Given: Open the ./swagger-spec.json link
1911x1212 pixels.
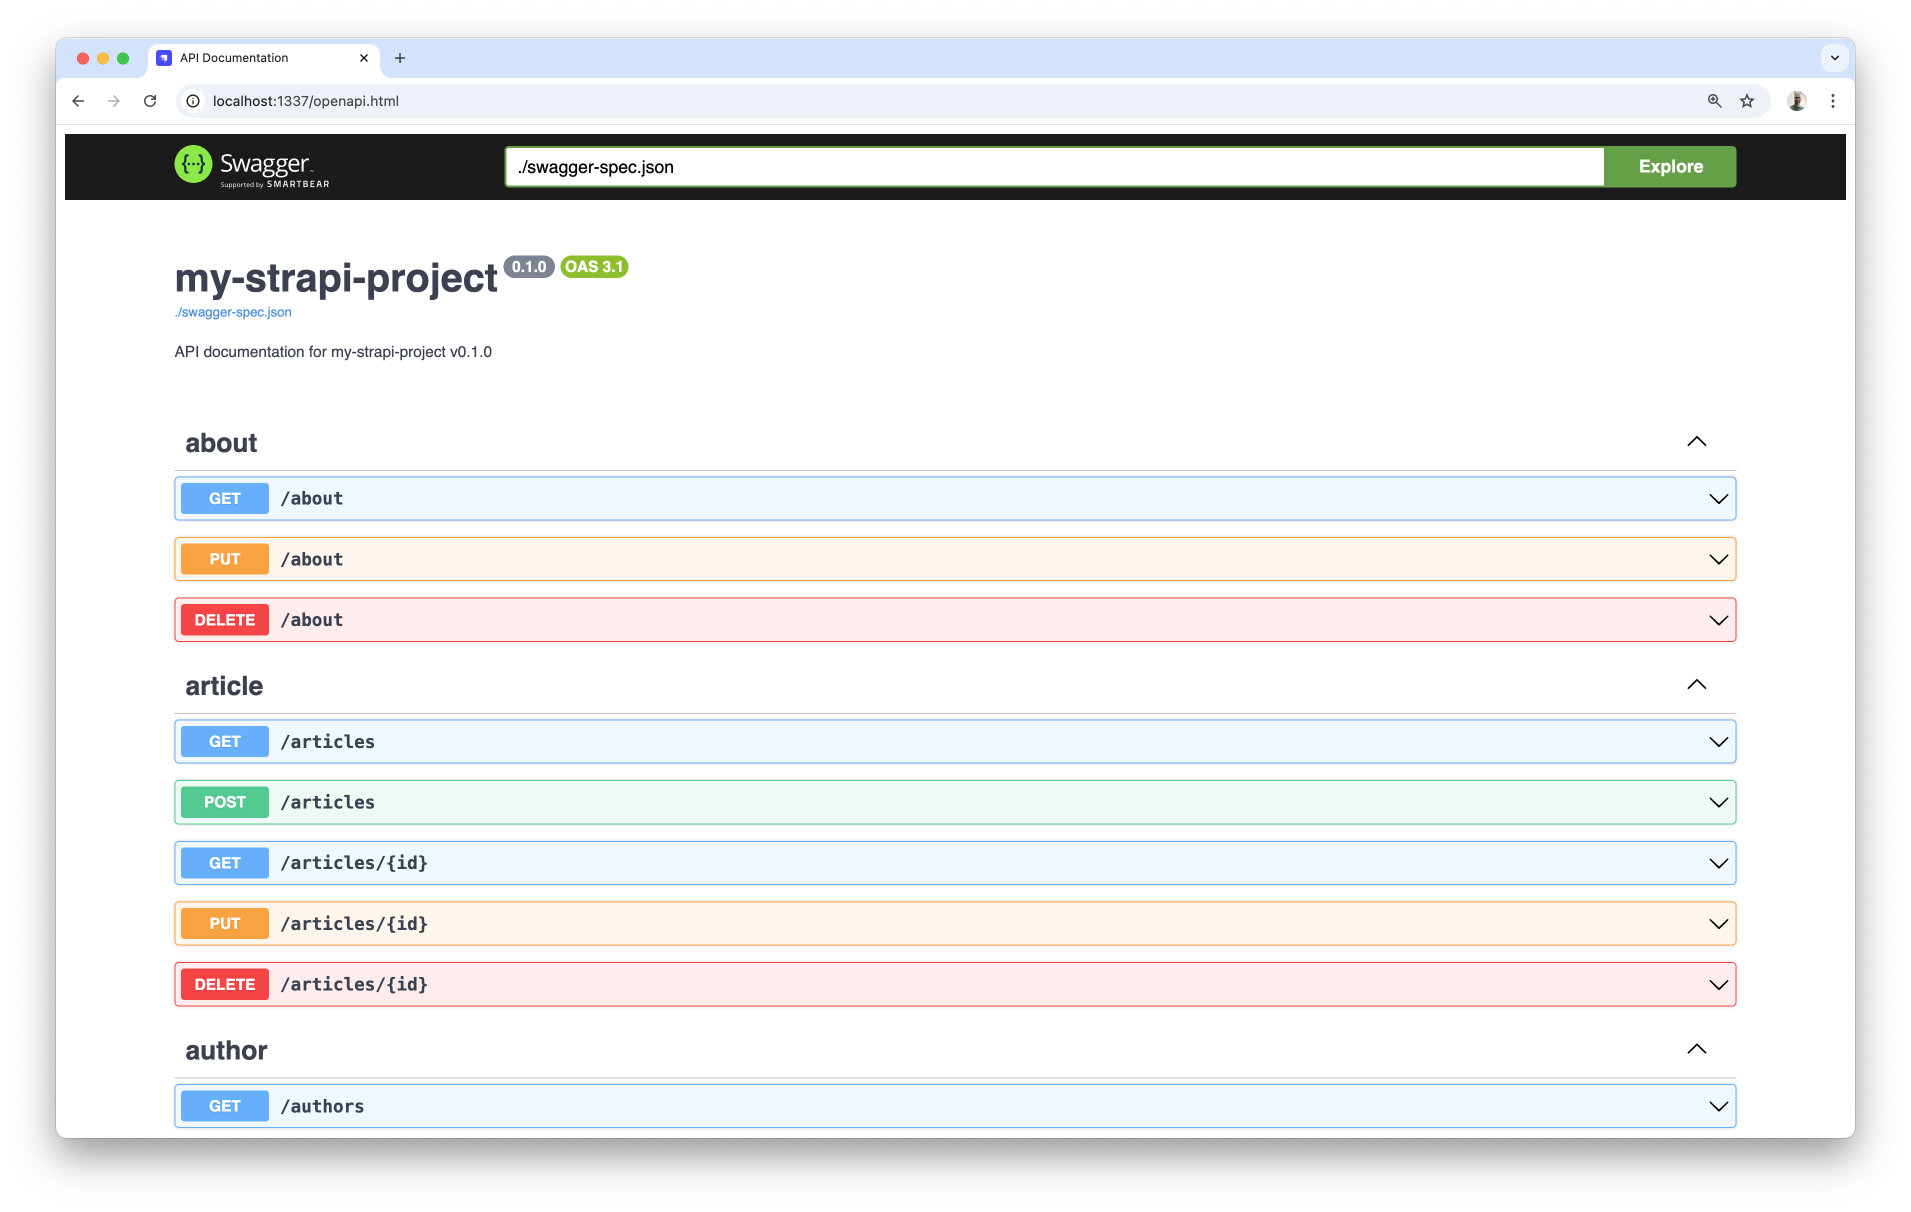Looking at the screenshot, I should pyautogui.click(x=232, y=312).
